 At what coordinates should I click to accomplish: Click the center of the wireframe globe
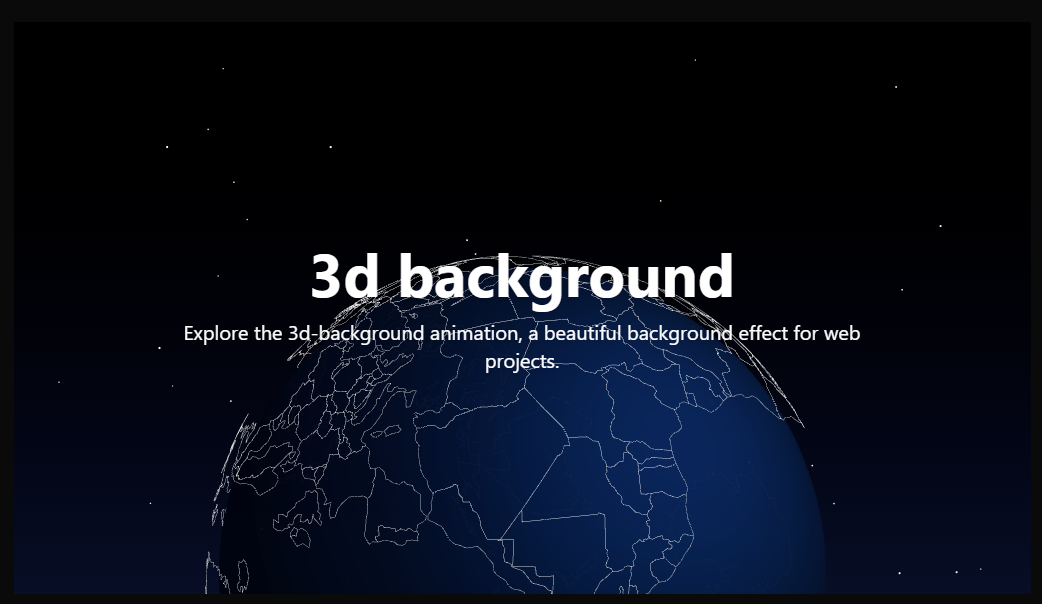tap(520, 480)
